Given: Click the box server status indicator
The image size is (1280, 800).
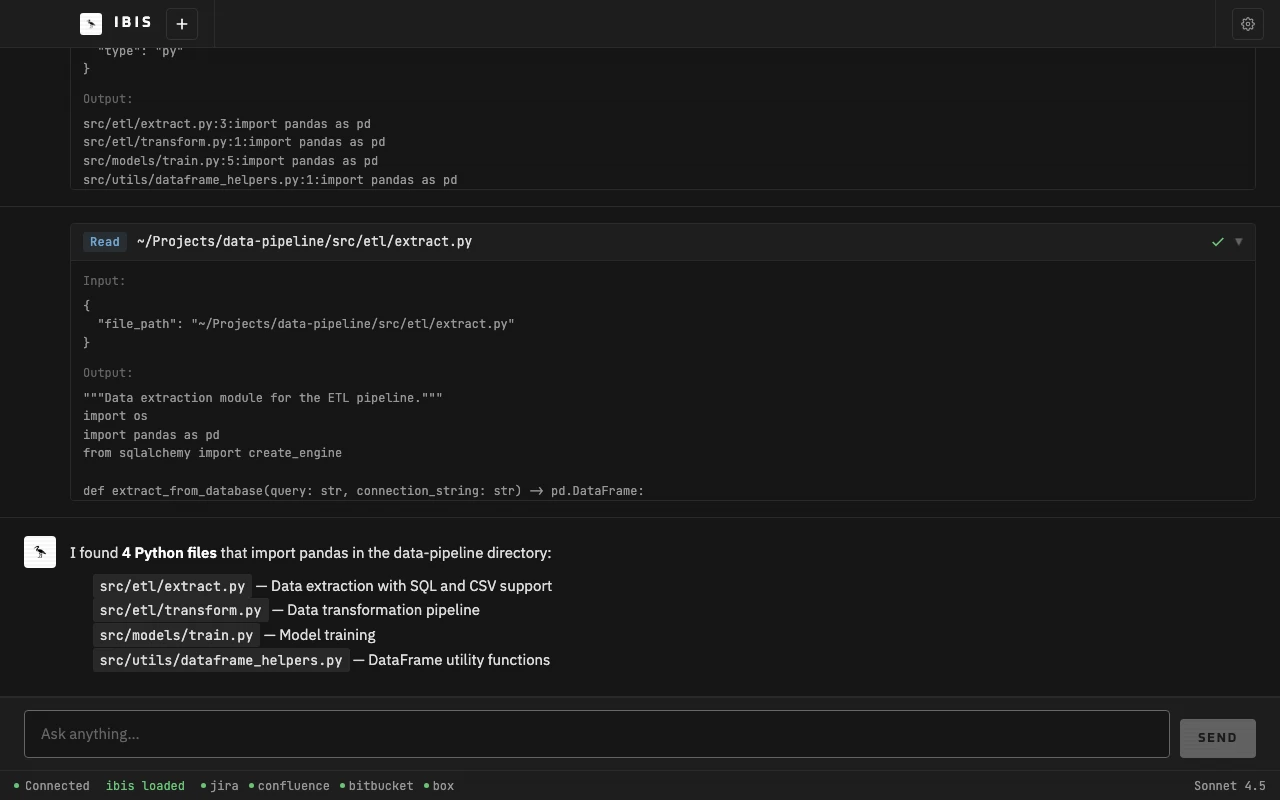Looking at the screenshot, I should pos(439,786).
